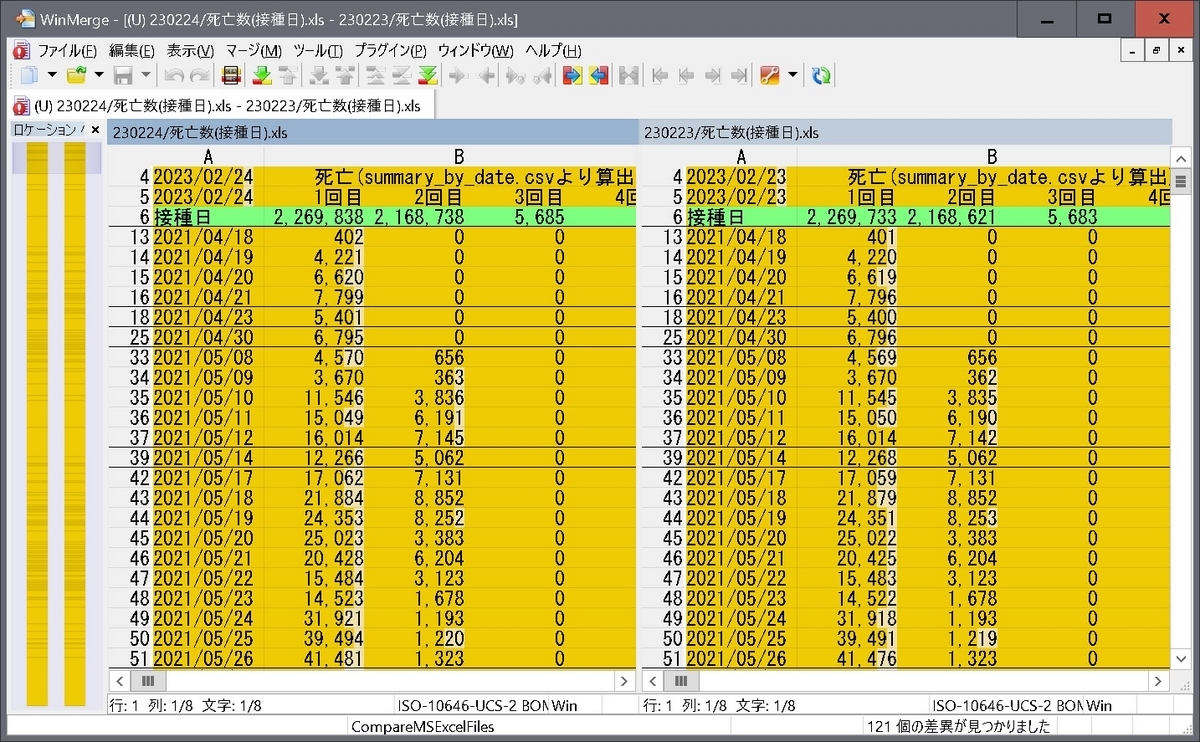Viewport: 1200px width, 742px height.
Task: Click the Current Difference icon
Action: [402, 75]
